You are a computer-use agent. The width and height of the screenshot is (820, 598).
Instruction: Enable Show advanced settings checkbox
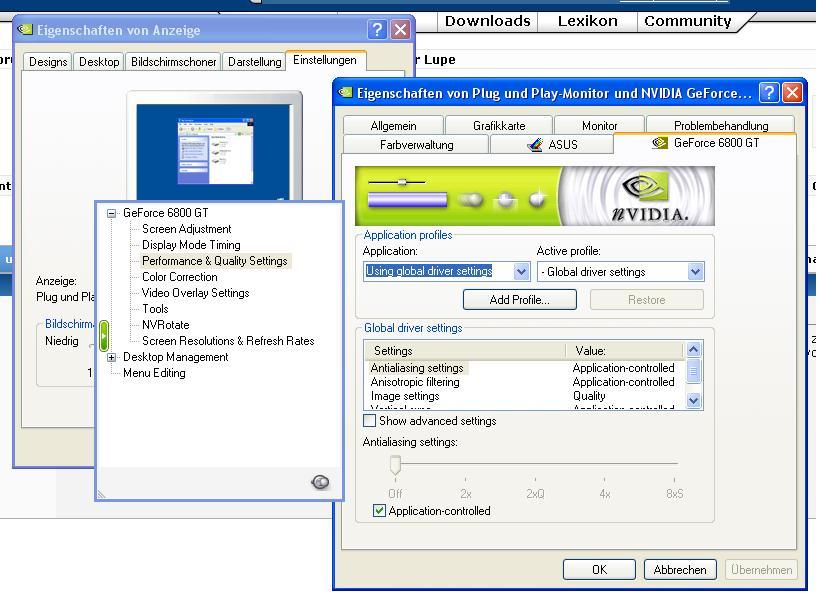(x=369, y=421)
